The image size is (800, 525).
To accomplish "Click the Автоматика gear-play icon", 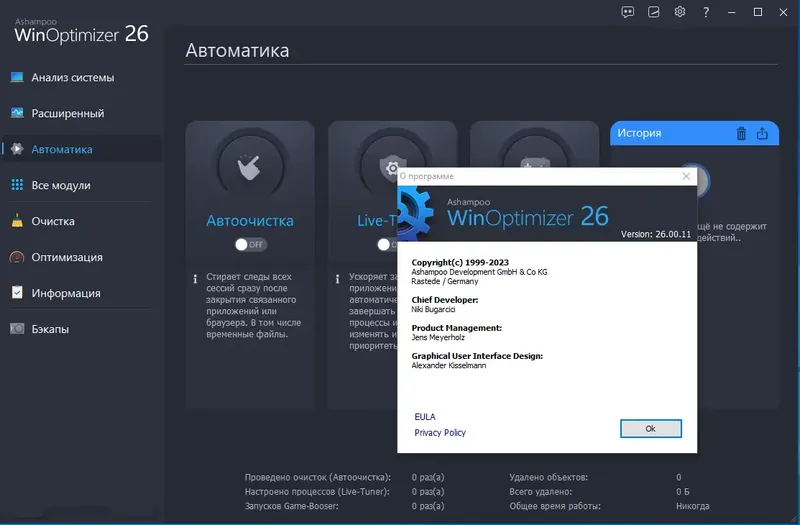I will pyautogui.click(x=17, y=148).
